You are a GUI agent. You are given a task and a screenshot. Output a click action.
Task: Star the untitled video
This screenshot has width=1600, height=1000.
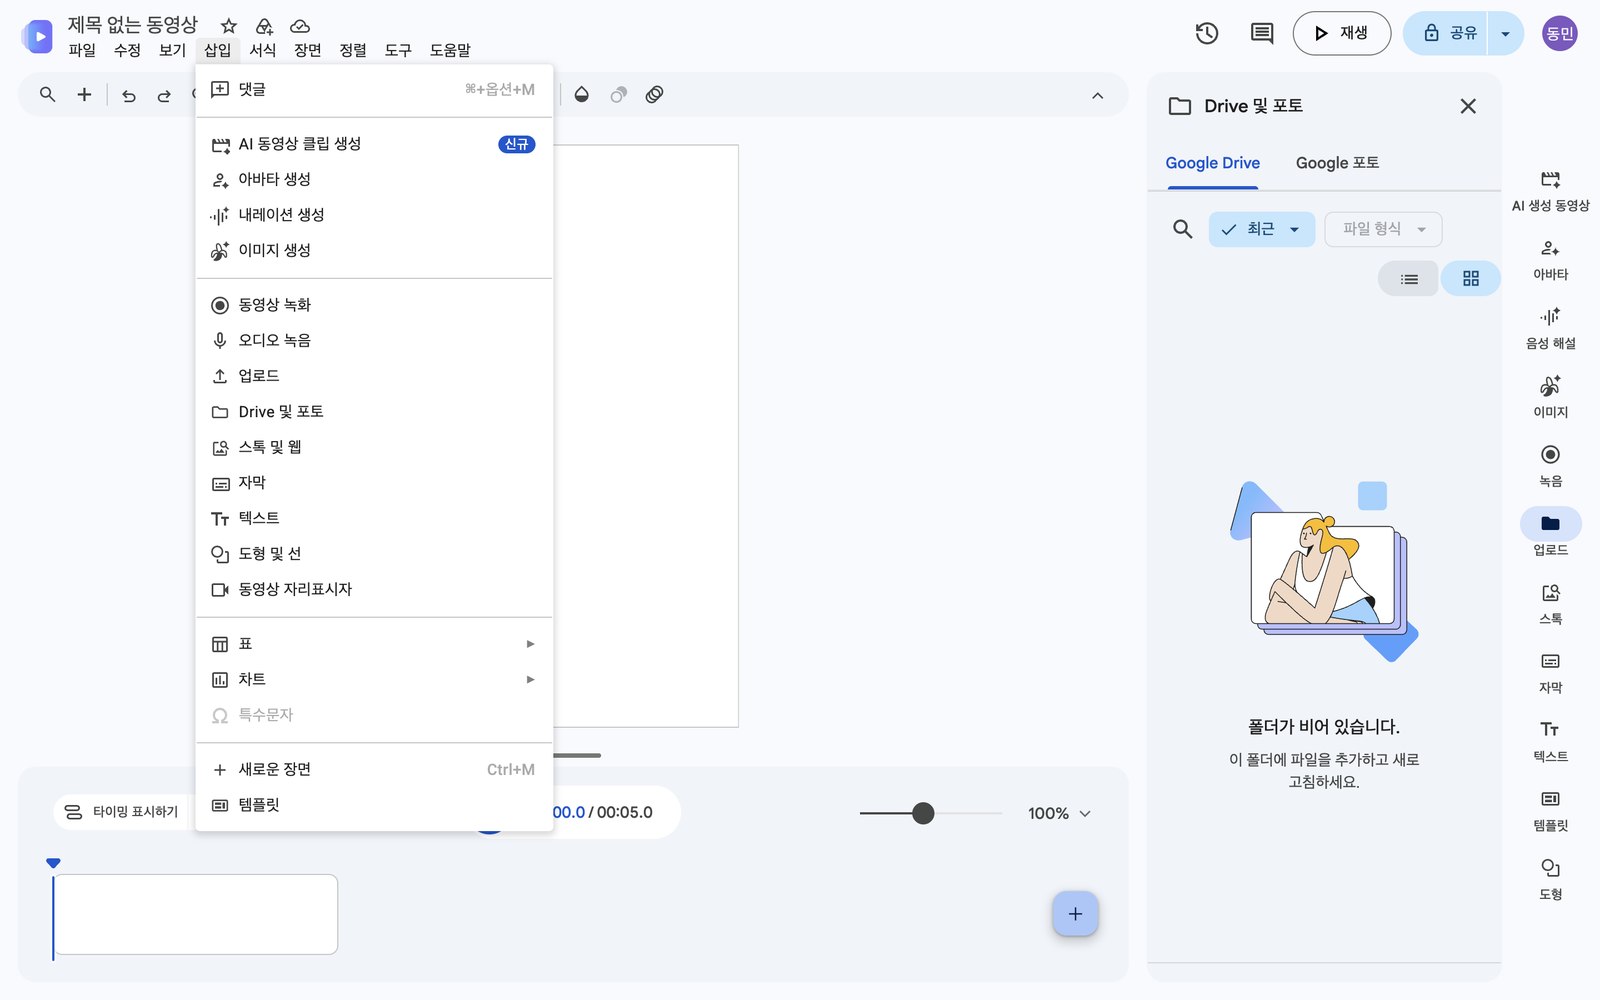point(229,26)
